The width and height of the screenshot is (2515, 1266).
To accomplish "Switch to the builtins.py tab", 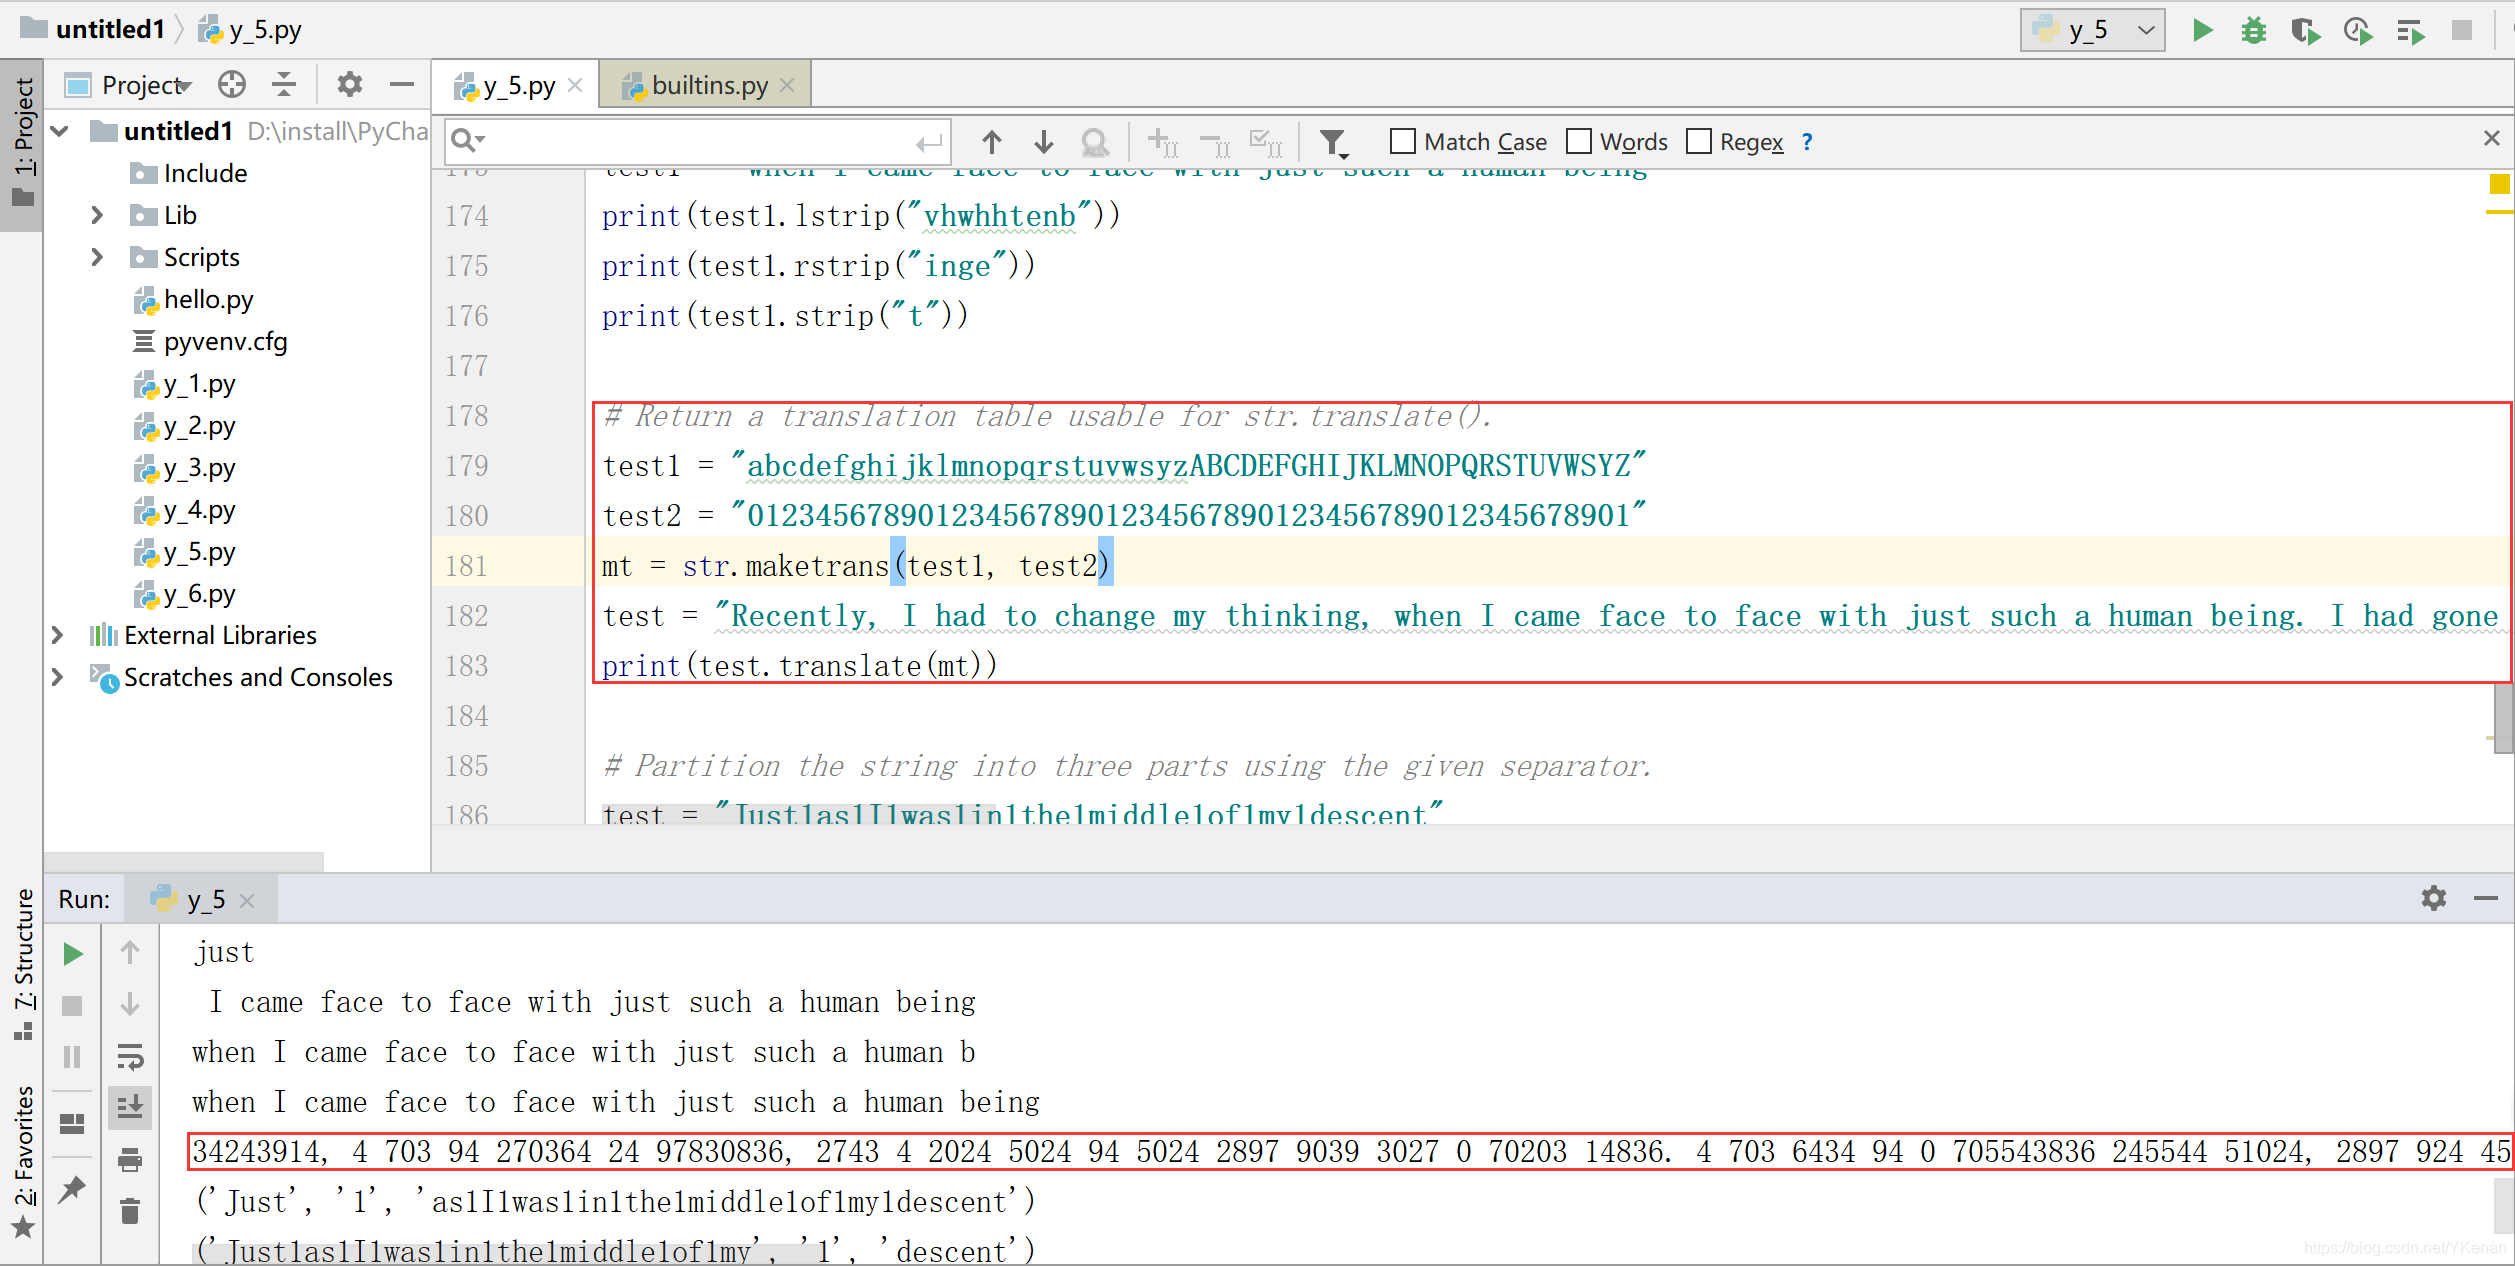I will (708, 86).
